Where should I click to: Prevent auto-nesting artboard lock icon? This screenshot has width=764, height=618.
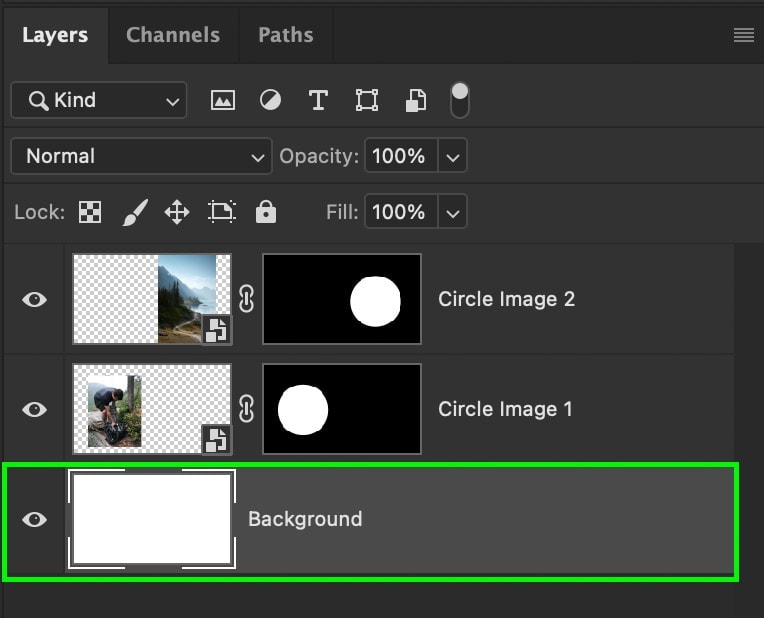222,212
